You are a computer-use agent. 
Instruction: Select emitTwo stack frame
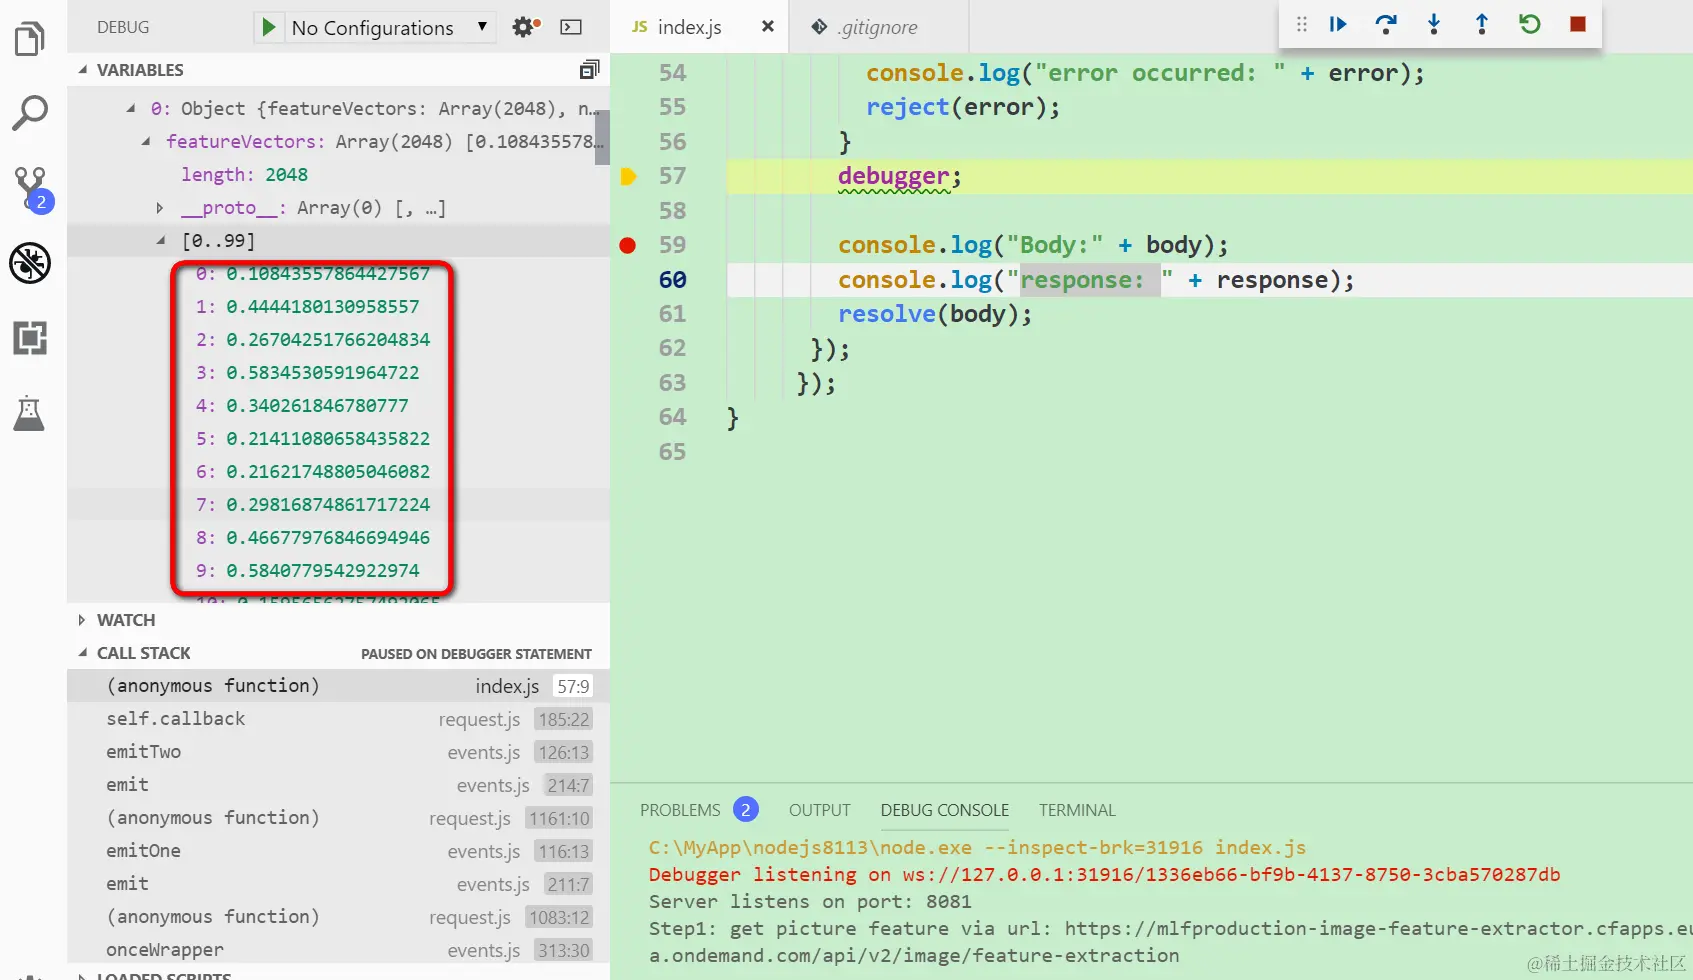pos(338,752)
